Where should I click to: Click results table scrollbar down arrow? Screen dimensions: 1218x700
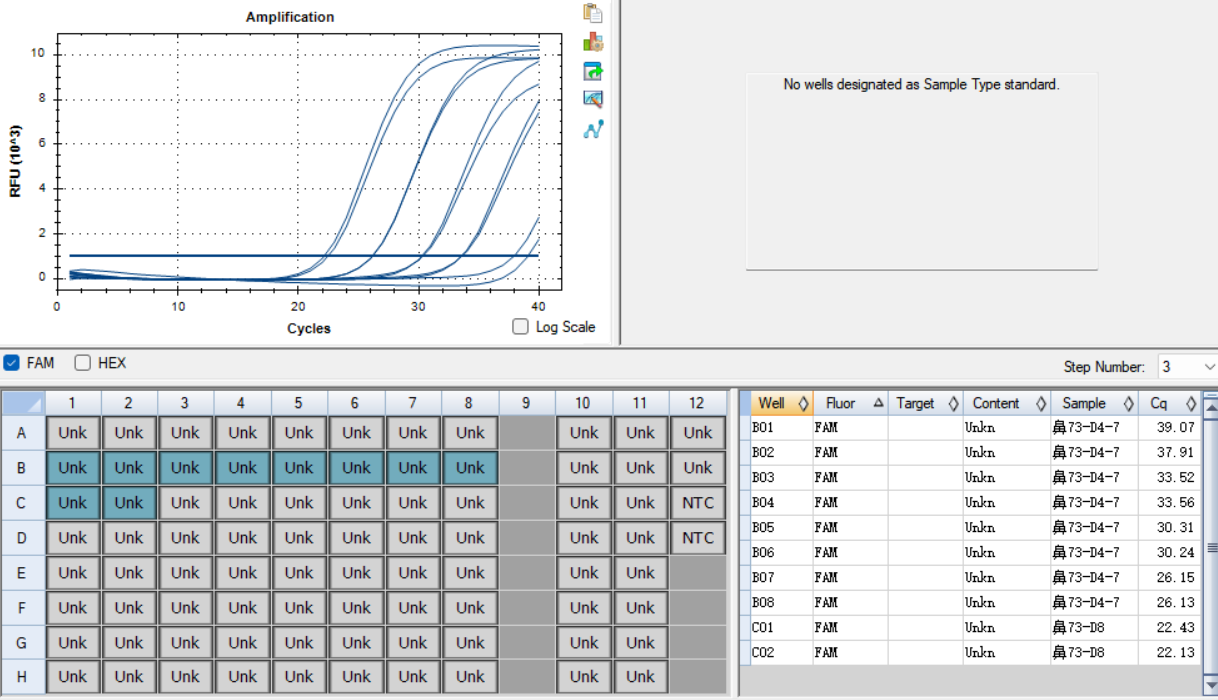(x=1210, y=686)
